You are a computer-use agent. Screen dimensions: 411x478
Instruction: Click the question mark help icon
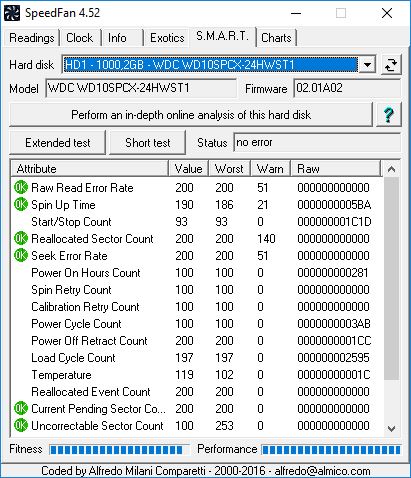point(388,115)
